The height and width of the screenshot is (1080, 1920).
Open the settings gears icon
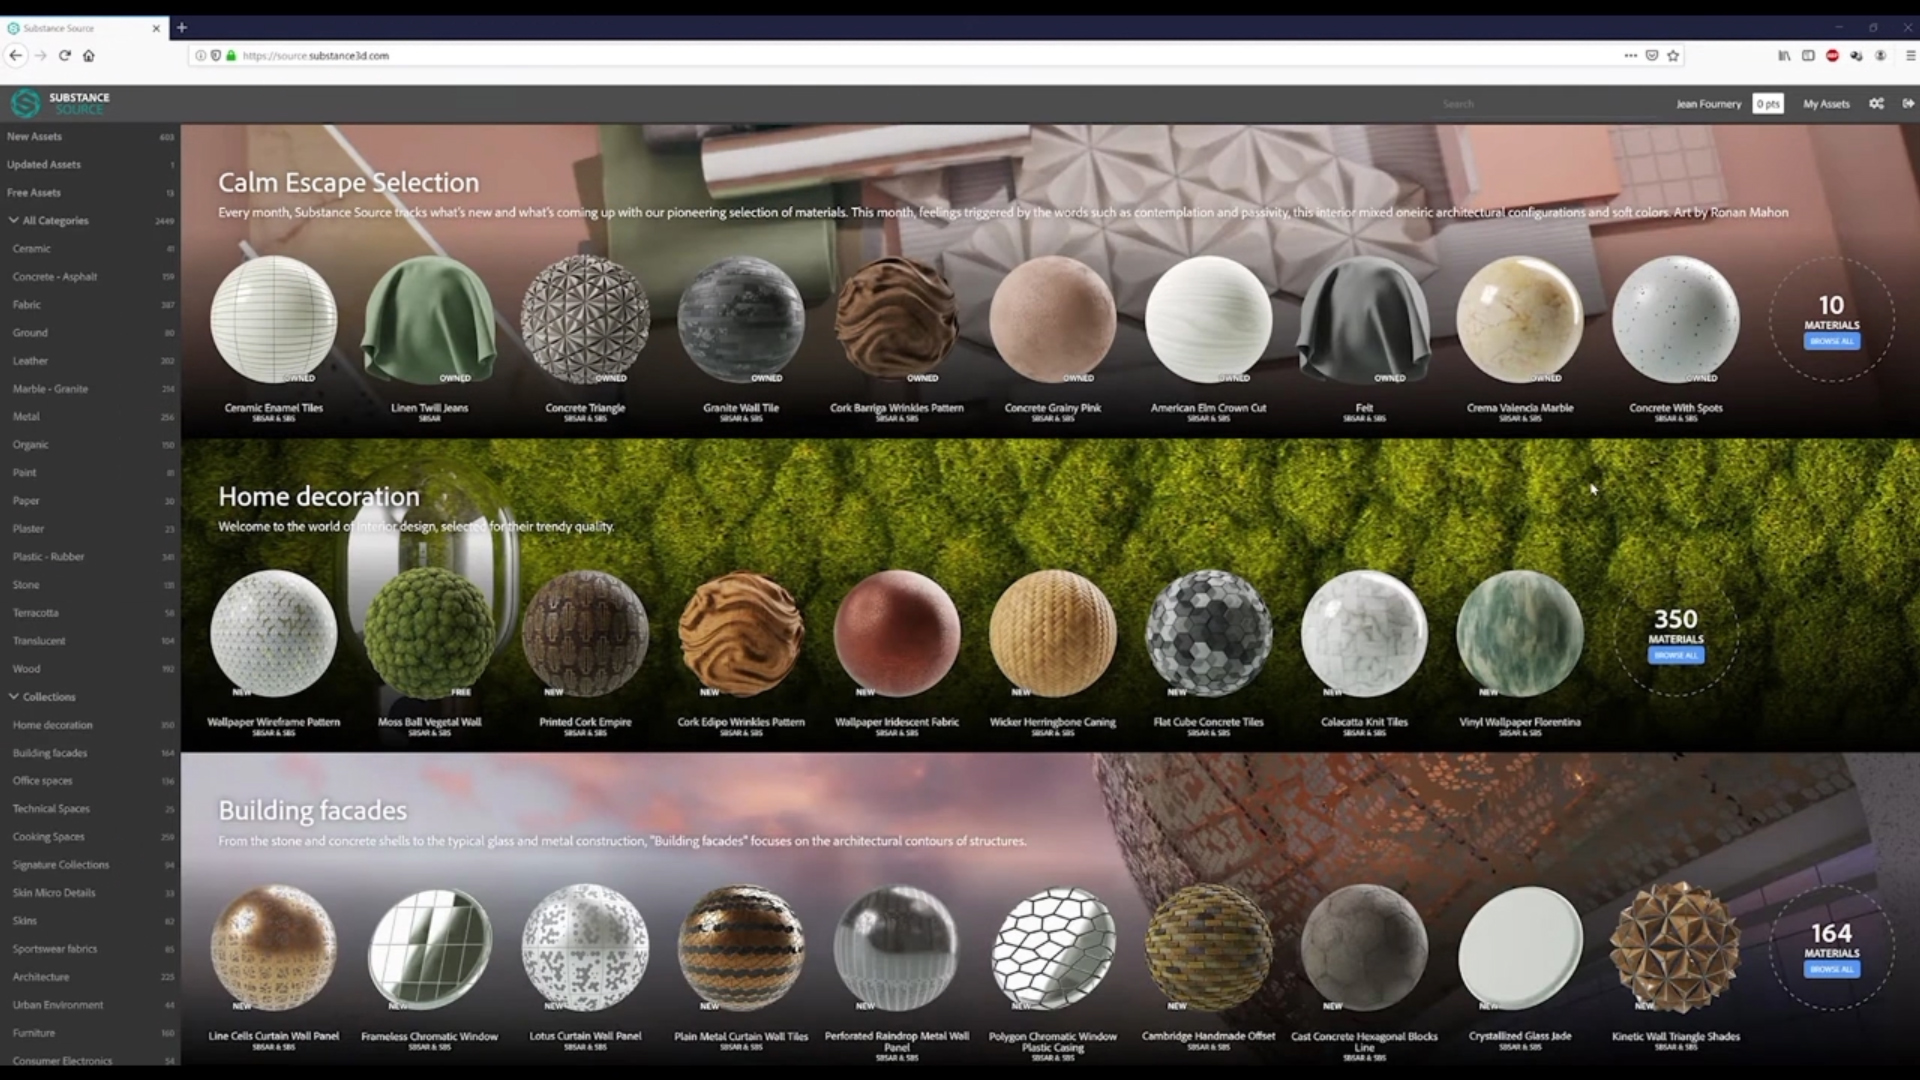pyautogui.click(x=1876, y=103)
